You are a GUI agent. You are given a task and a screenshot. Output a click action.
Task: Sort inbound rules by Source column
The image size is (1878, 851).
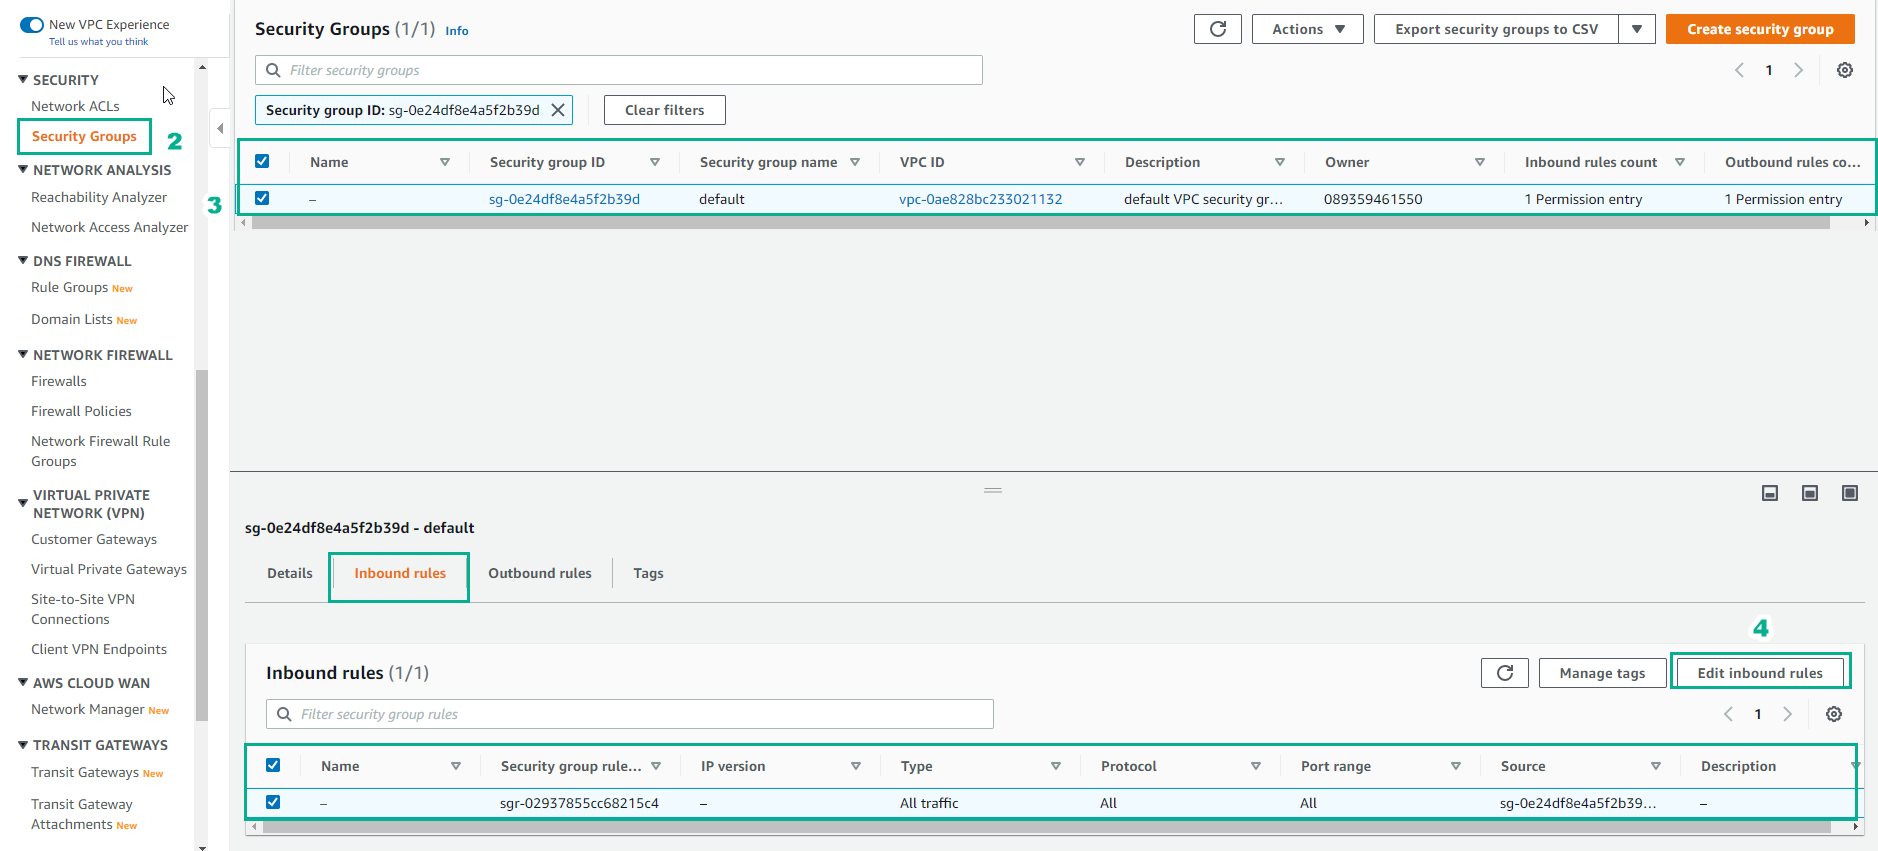1656,766
